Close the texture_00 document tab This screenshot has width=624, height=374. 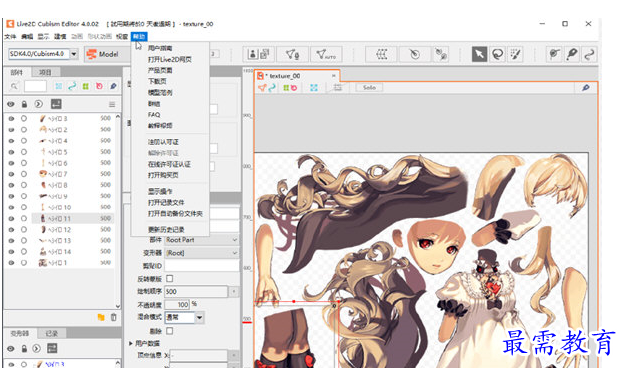[x=334, y=76]
